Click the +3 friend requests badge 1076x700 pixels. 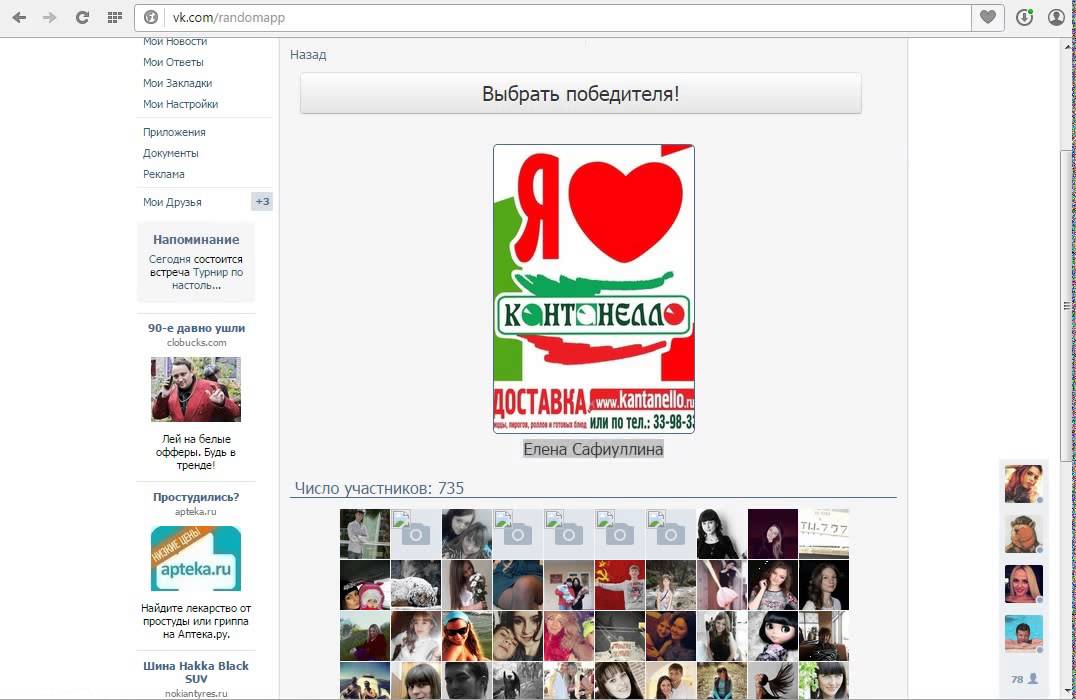coord(262,201)
